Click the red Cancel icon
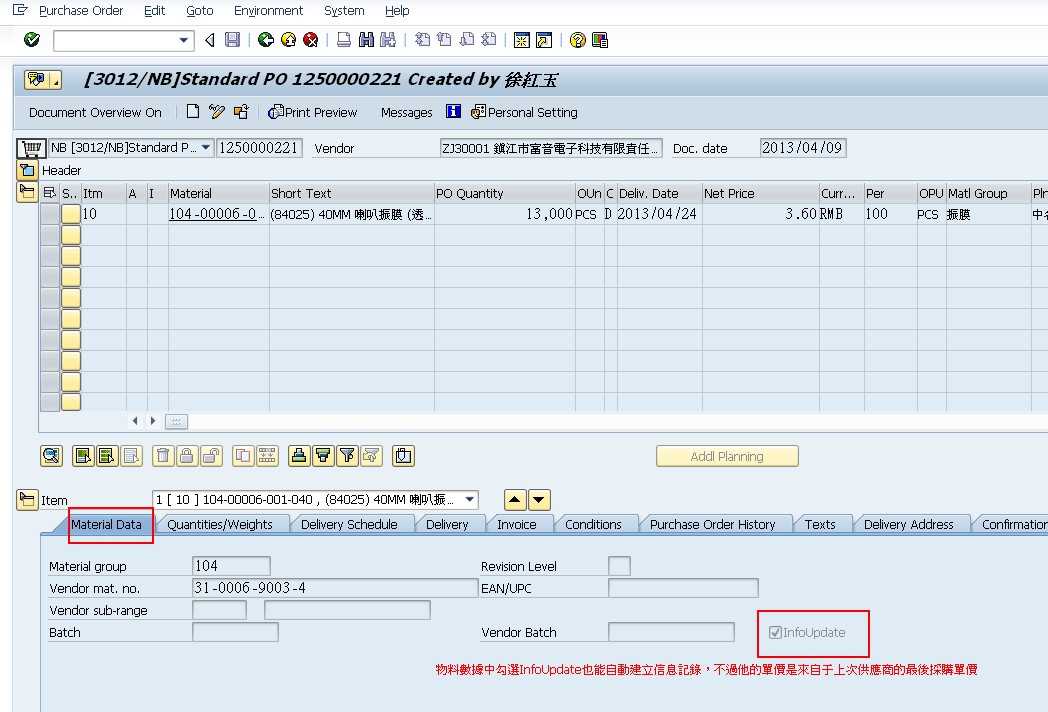Screen dimensions: 1048x712 click(310, 40)
